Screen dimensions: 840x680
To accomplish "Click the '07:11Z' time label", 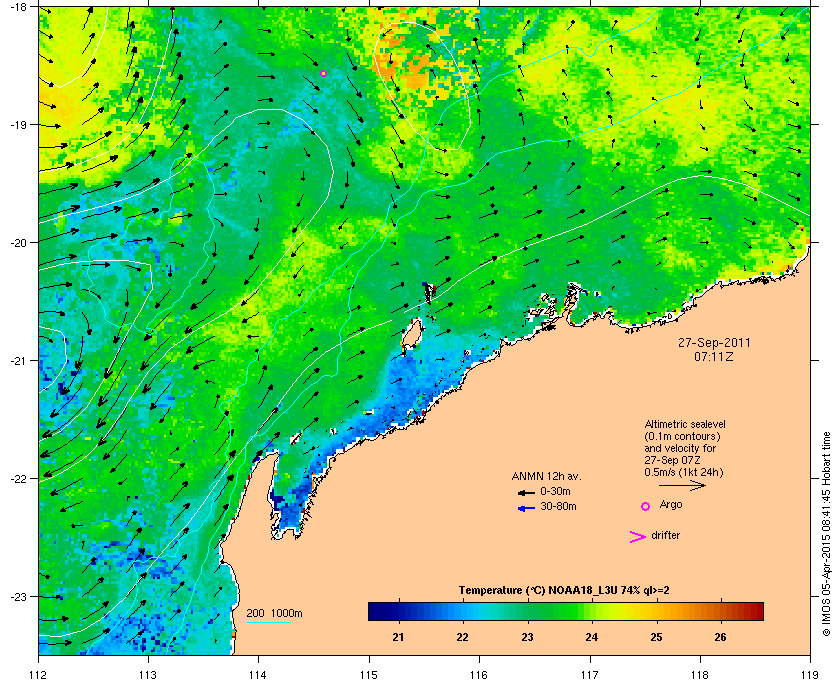I will point(714,356).
